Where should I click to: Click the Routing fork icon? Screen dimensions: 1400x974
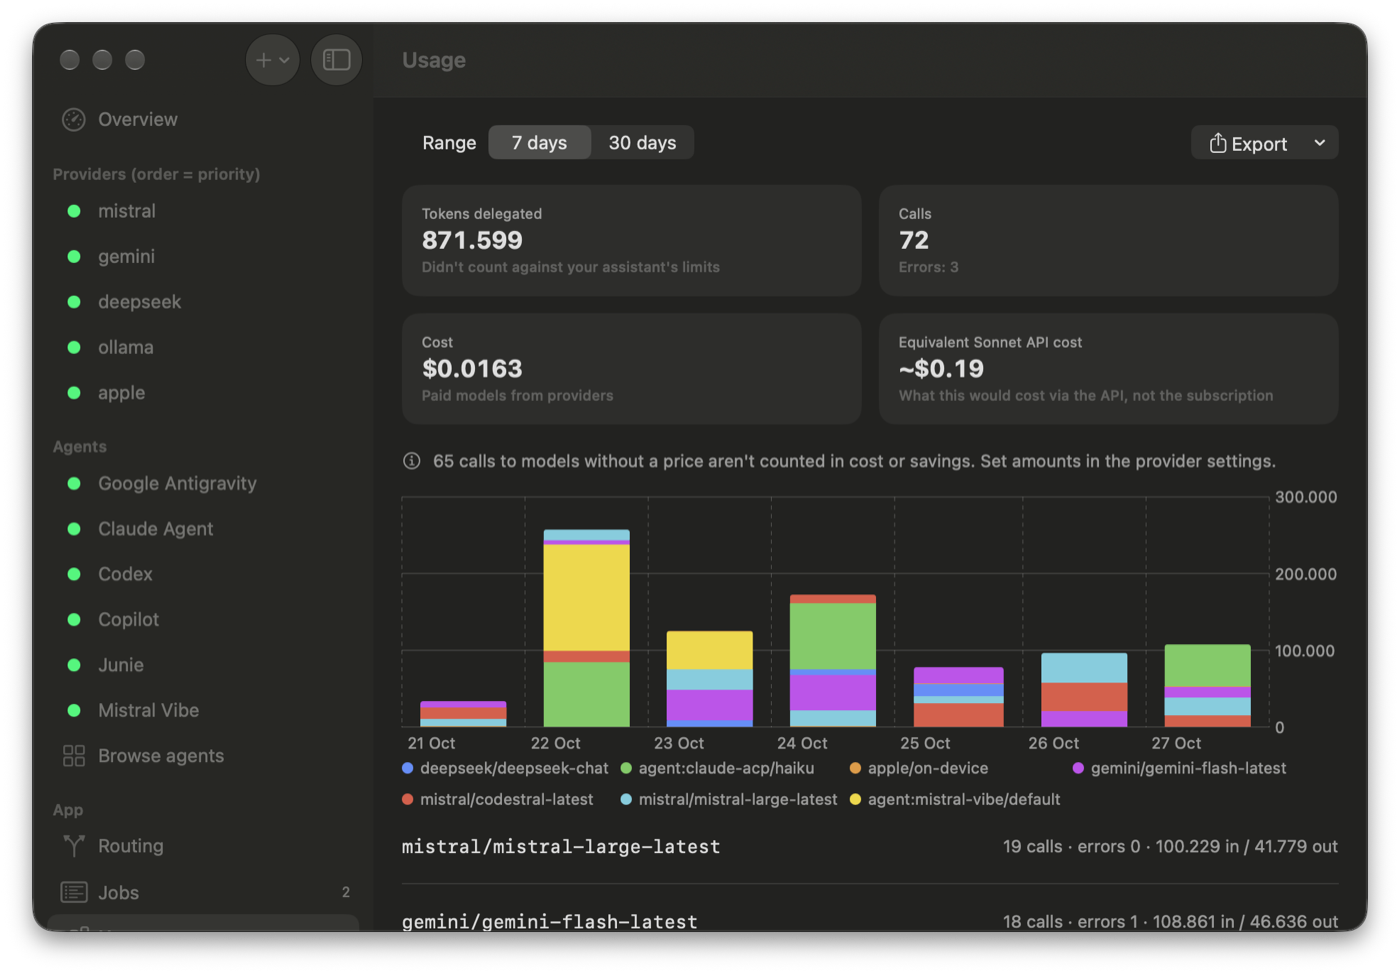pyautogui.click(x=74, y=846)
